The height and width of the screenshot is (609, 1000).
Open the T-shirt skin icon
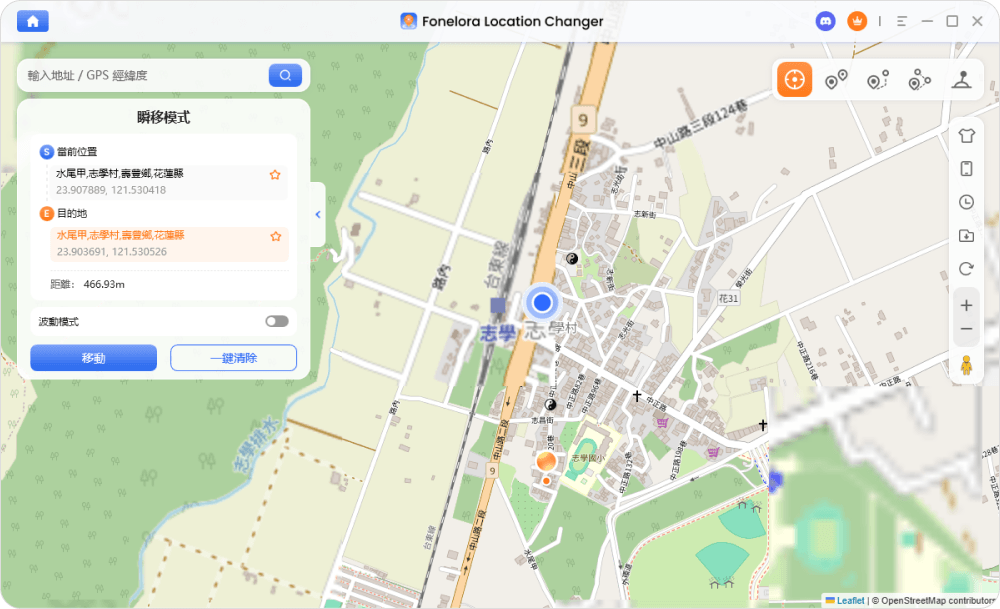coord(966,135)
